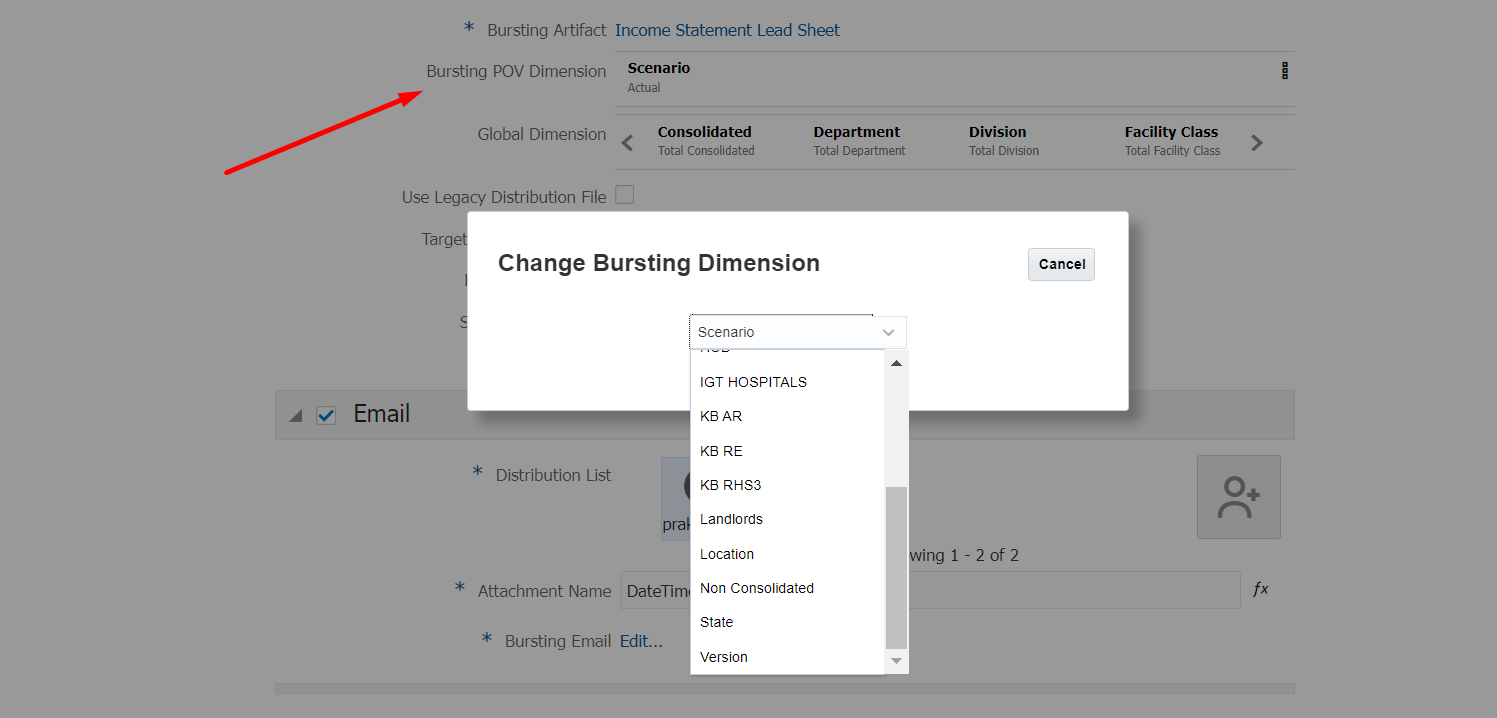The width and height of the screenshot is (1497, 718).
Task: Toggle the Email section checkbox
Action: tap(326, 415)
